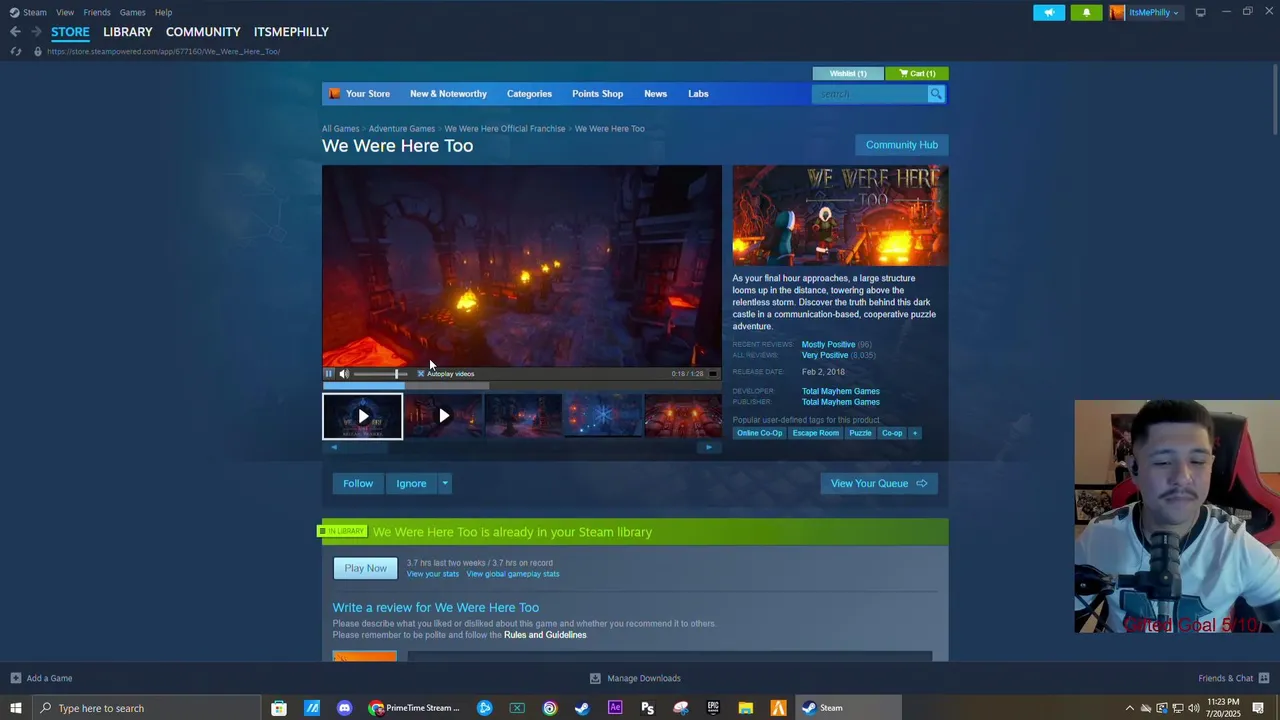Play the second trailer thumbnail
Image resolution: width=1280 pixels, height=720 pixels.
(x=443, y=416)
